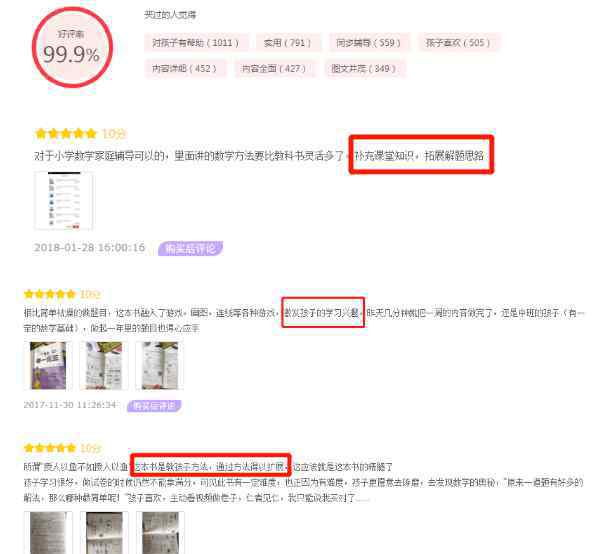Filter by 内容详细 (452) tag
The image size is (616, 554).
184,68
